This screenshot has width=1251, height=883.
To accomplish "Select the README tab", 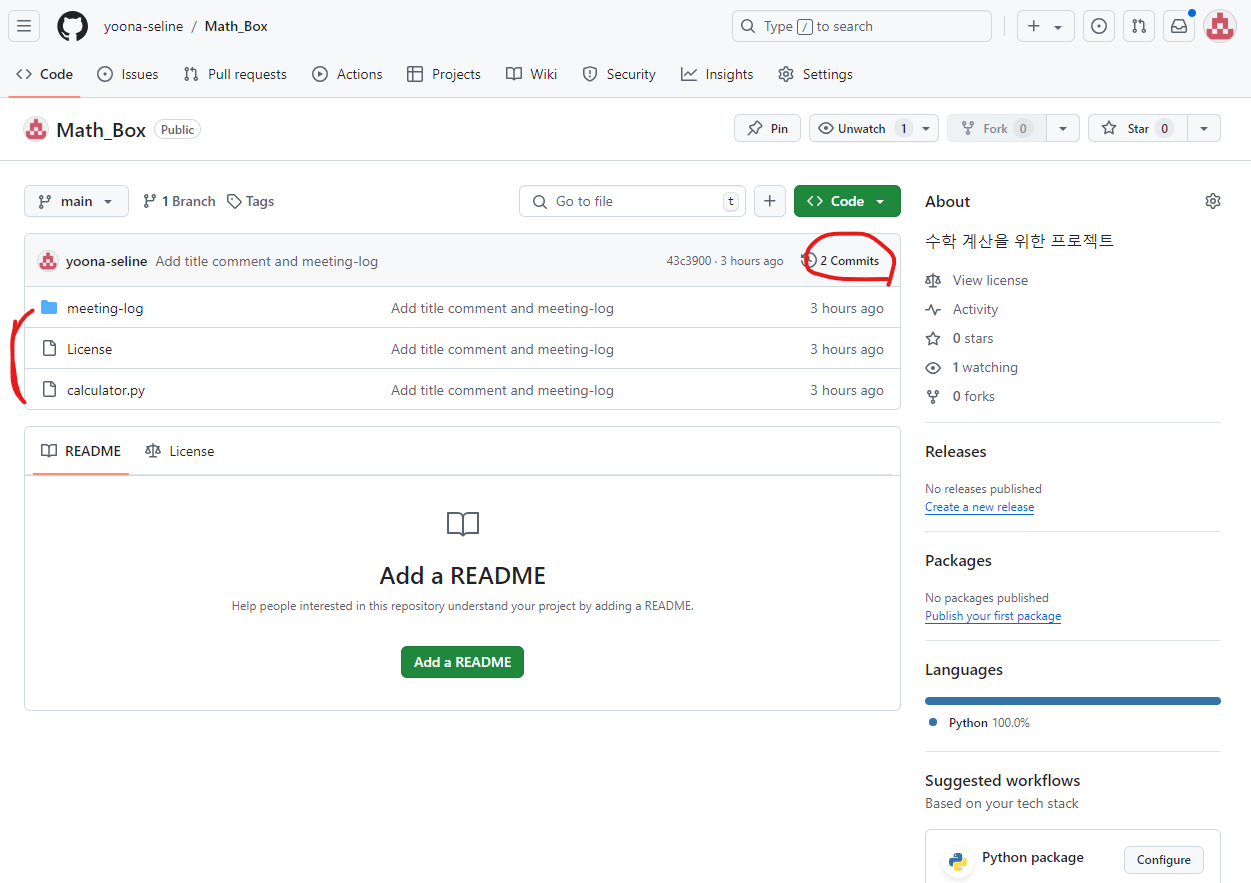I will [x=81, y=451].
